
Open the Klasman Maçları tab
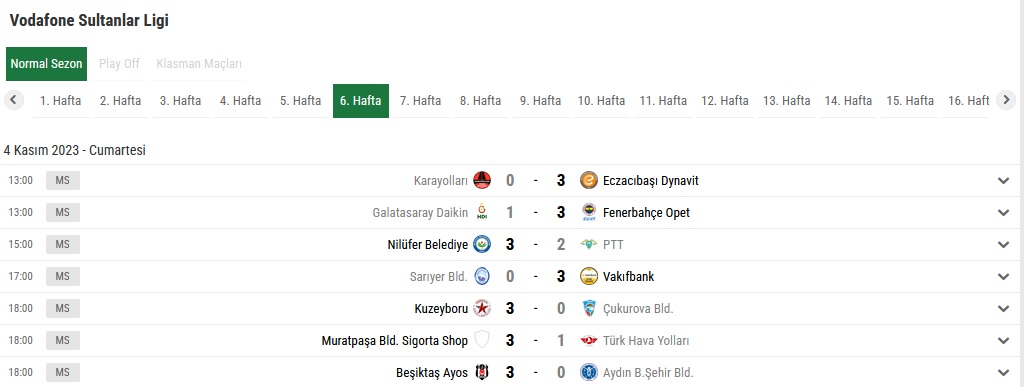coord(199,64)
